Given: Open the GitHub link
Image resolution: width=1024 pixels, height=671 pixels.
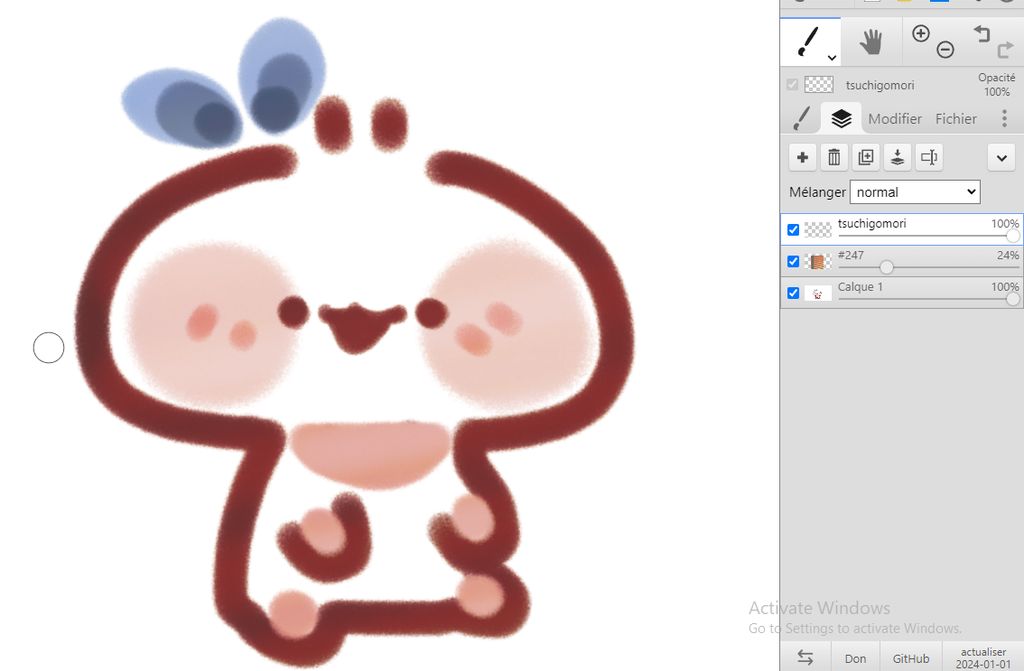Looking at the screenshot, I should point(911,659).
